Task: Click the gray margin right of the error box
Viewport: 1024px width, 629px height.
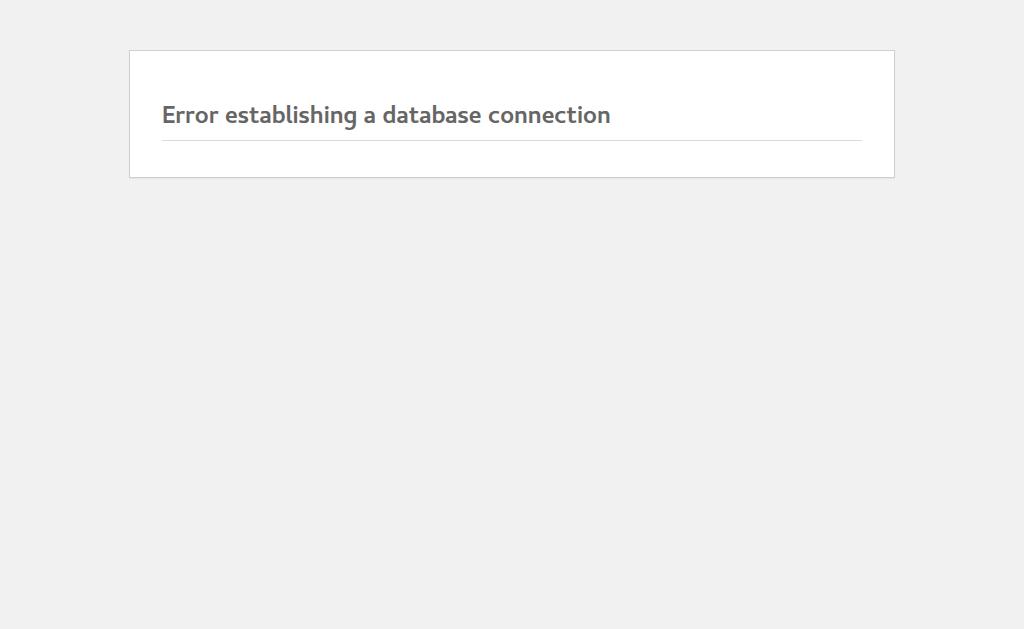Action: pos(958,114)
